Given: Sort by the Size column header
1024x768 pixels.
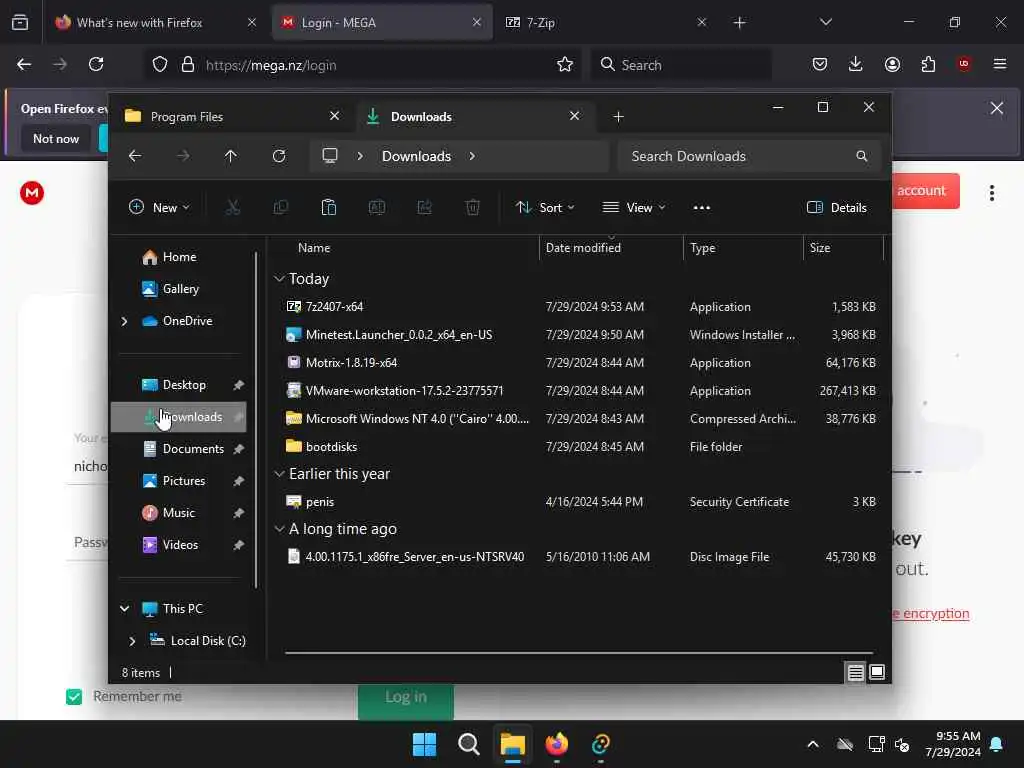Looking at the screenshot, I should click(820, 248).
